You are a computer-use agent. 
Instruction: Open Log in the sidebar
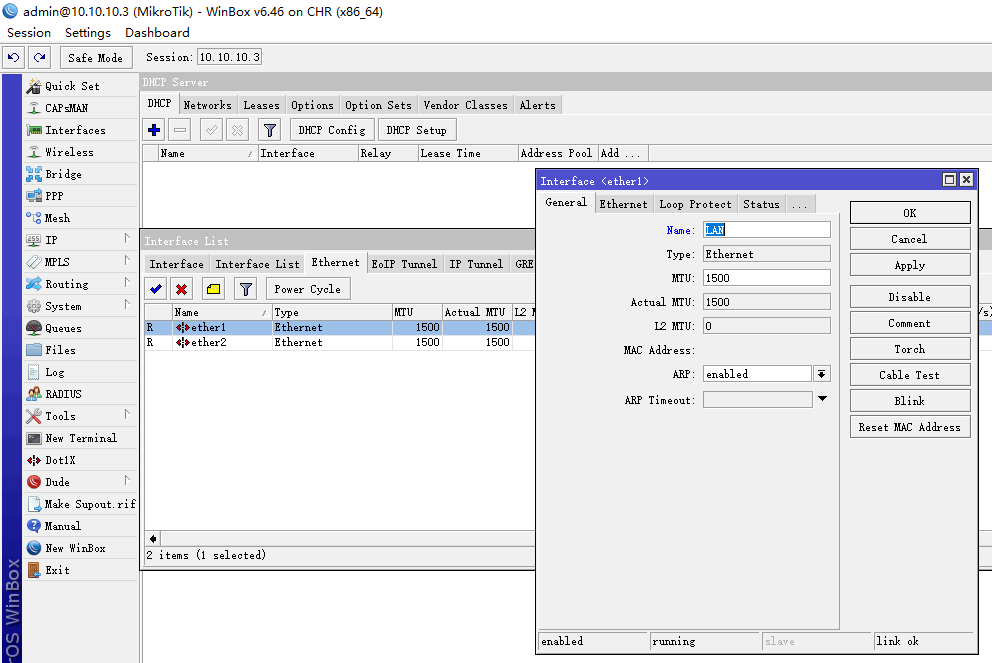tap(54, 373)
